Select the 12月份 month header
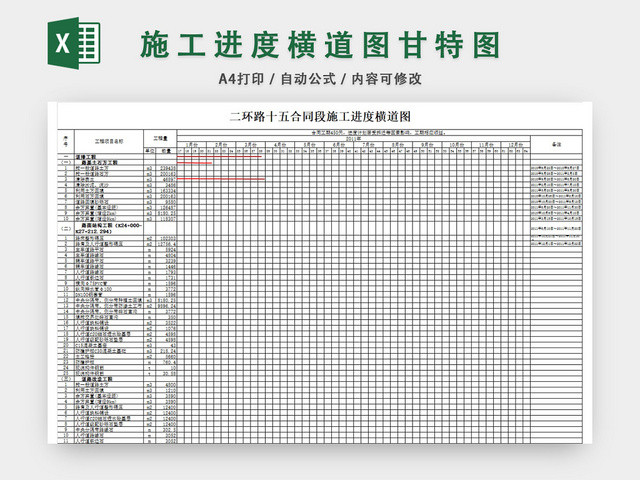Image resolution: width=640 pixels, height=480 pixels. (x=516, y=145)
